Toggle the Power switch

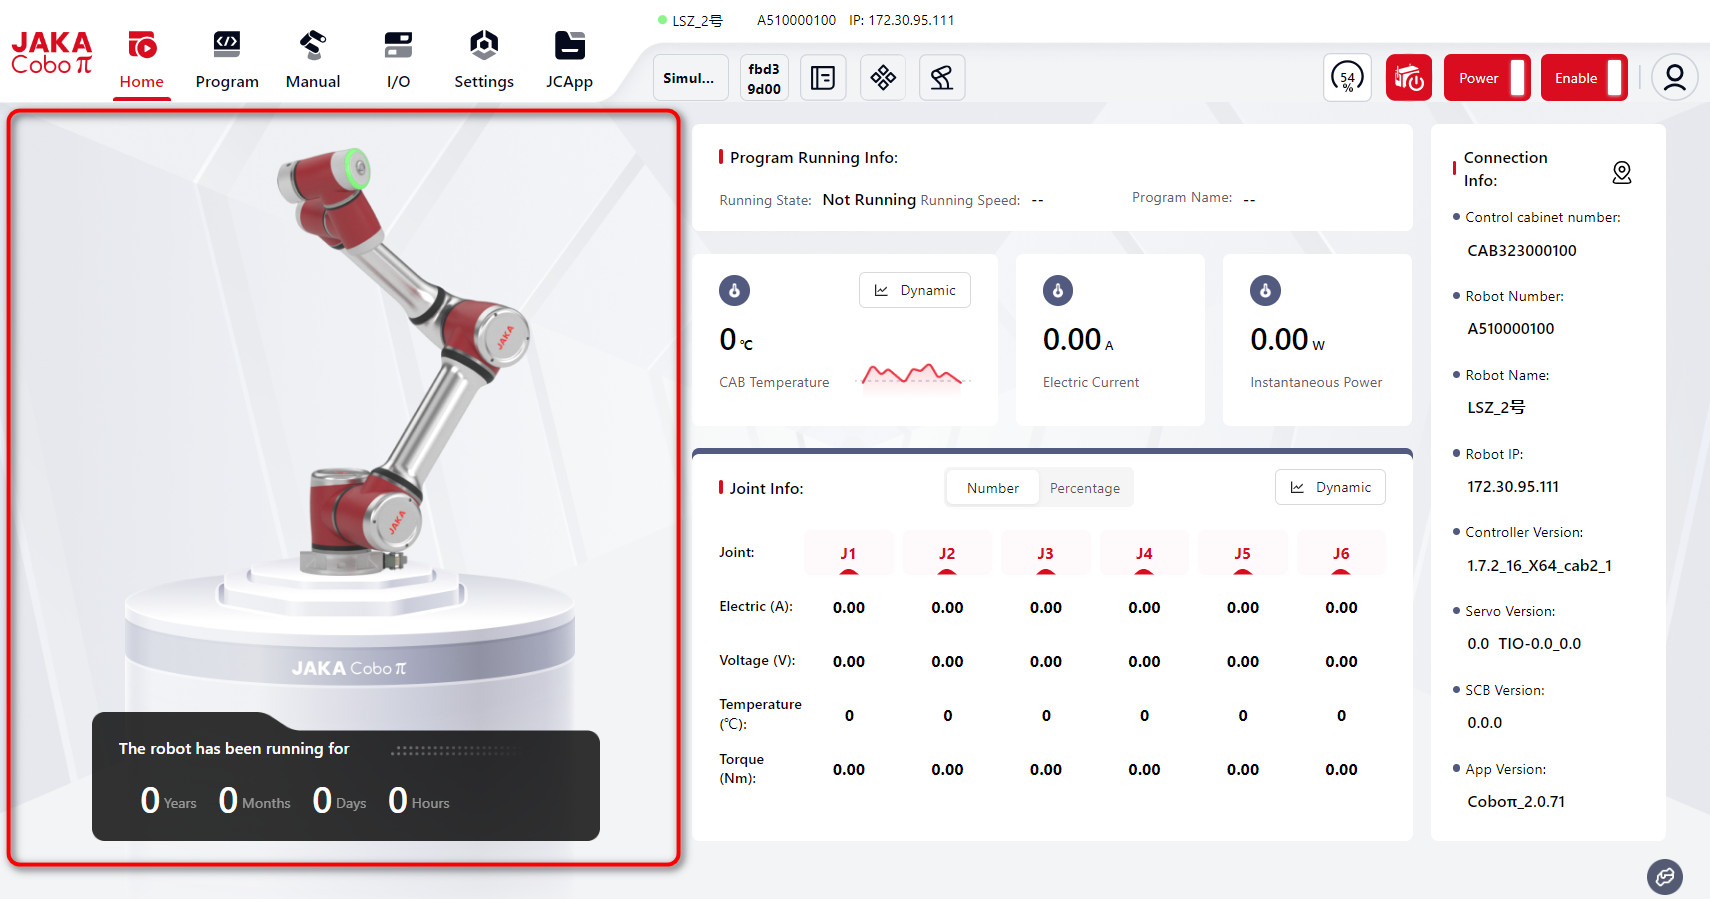point(1487,78)
